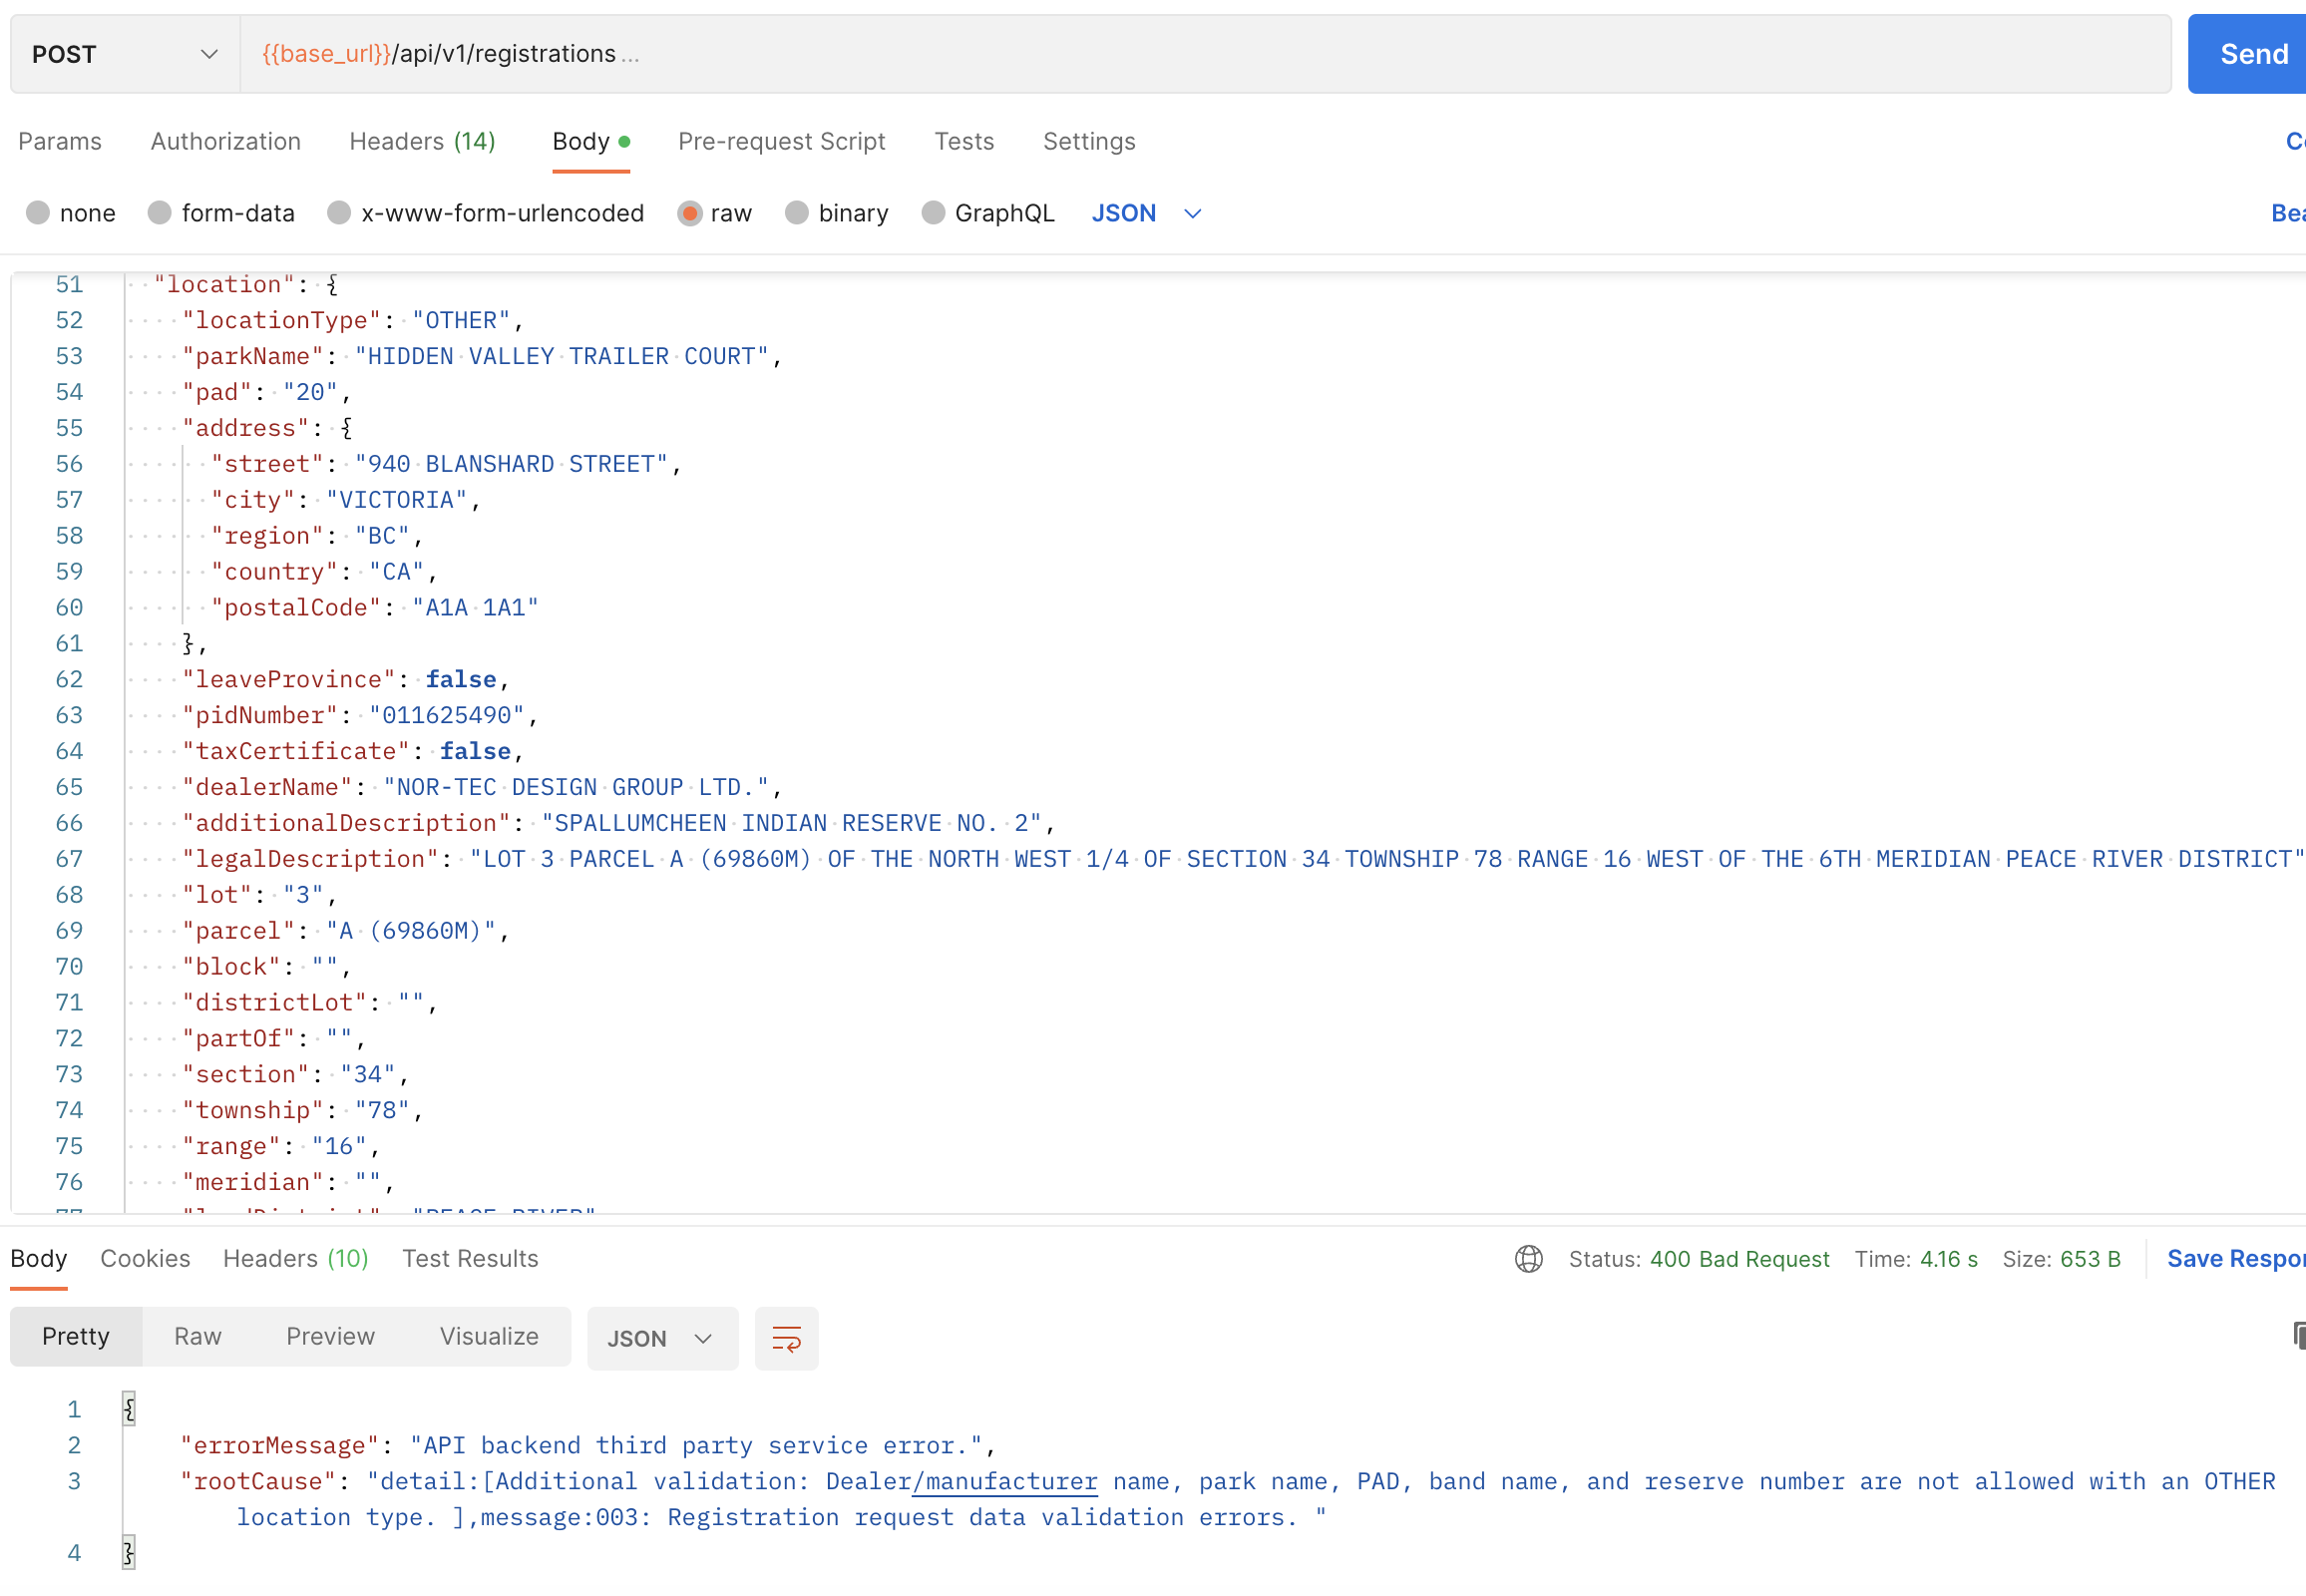This screenshot has height=1596, width=2306.
Task: Click the "leaveProvince": false line
Action: 346,679
